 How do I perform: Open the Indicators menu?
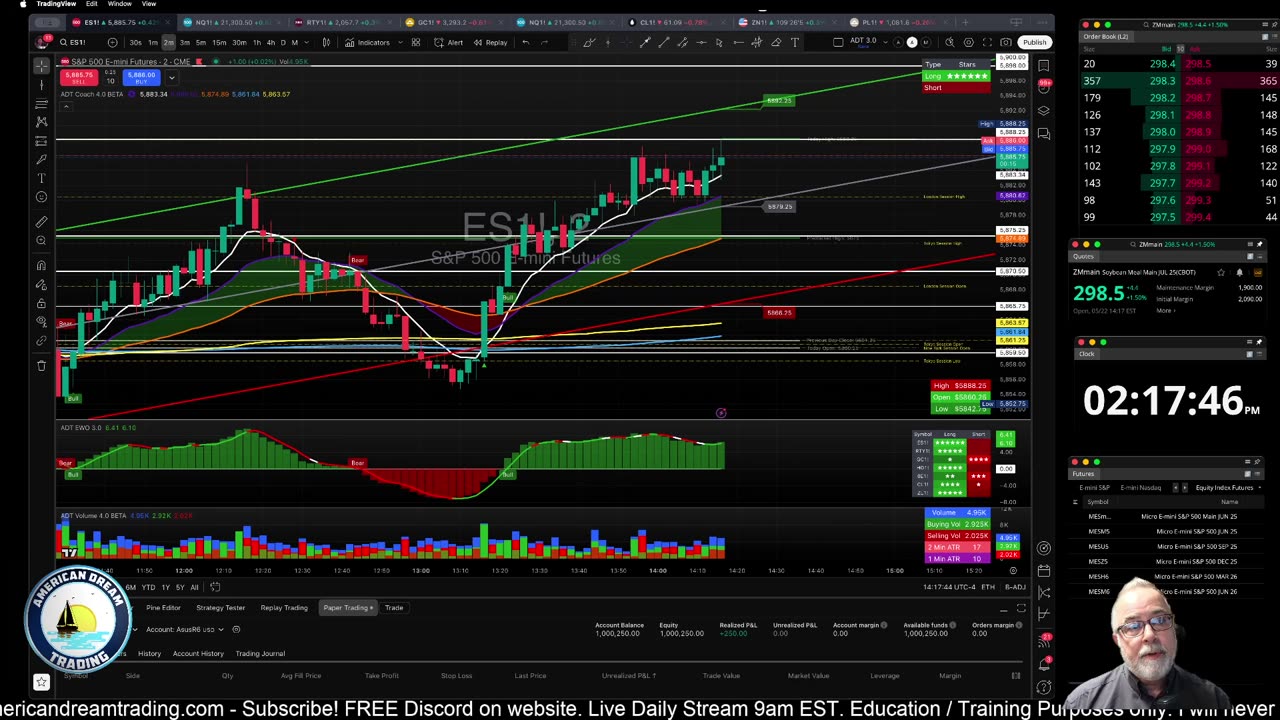[367, 42]
